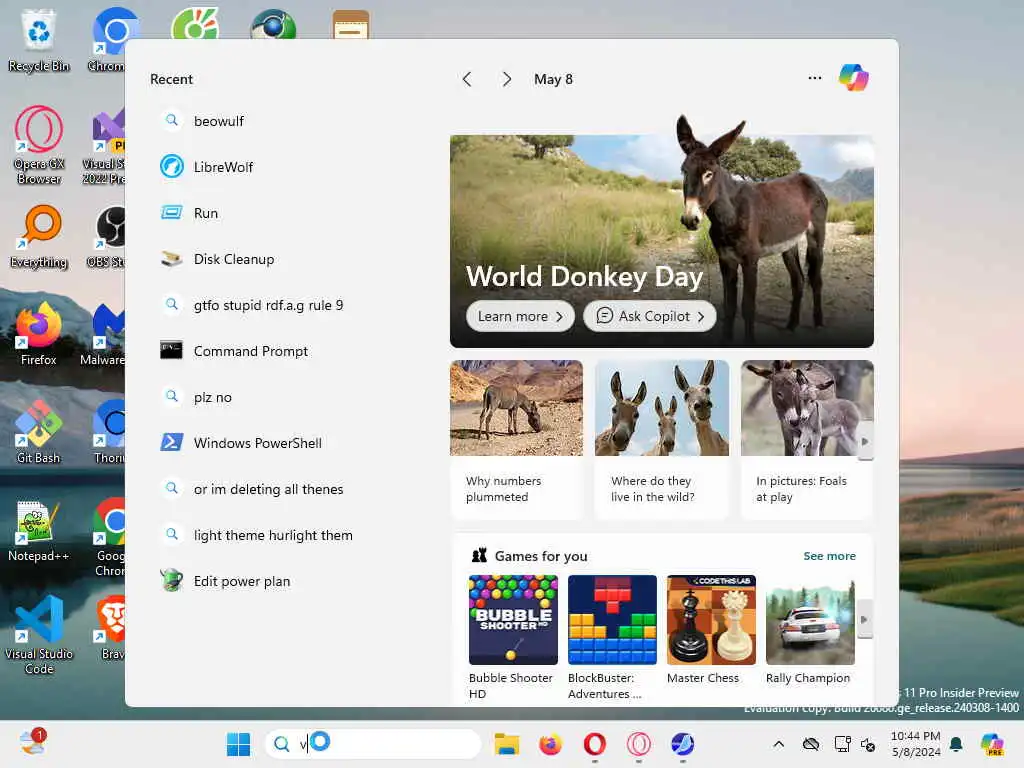Image resolution: width=1024 pixels, height=768 pixels.
Task: Click Ask Copilot button on donkey banner
Action: pos(650,316)
